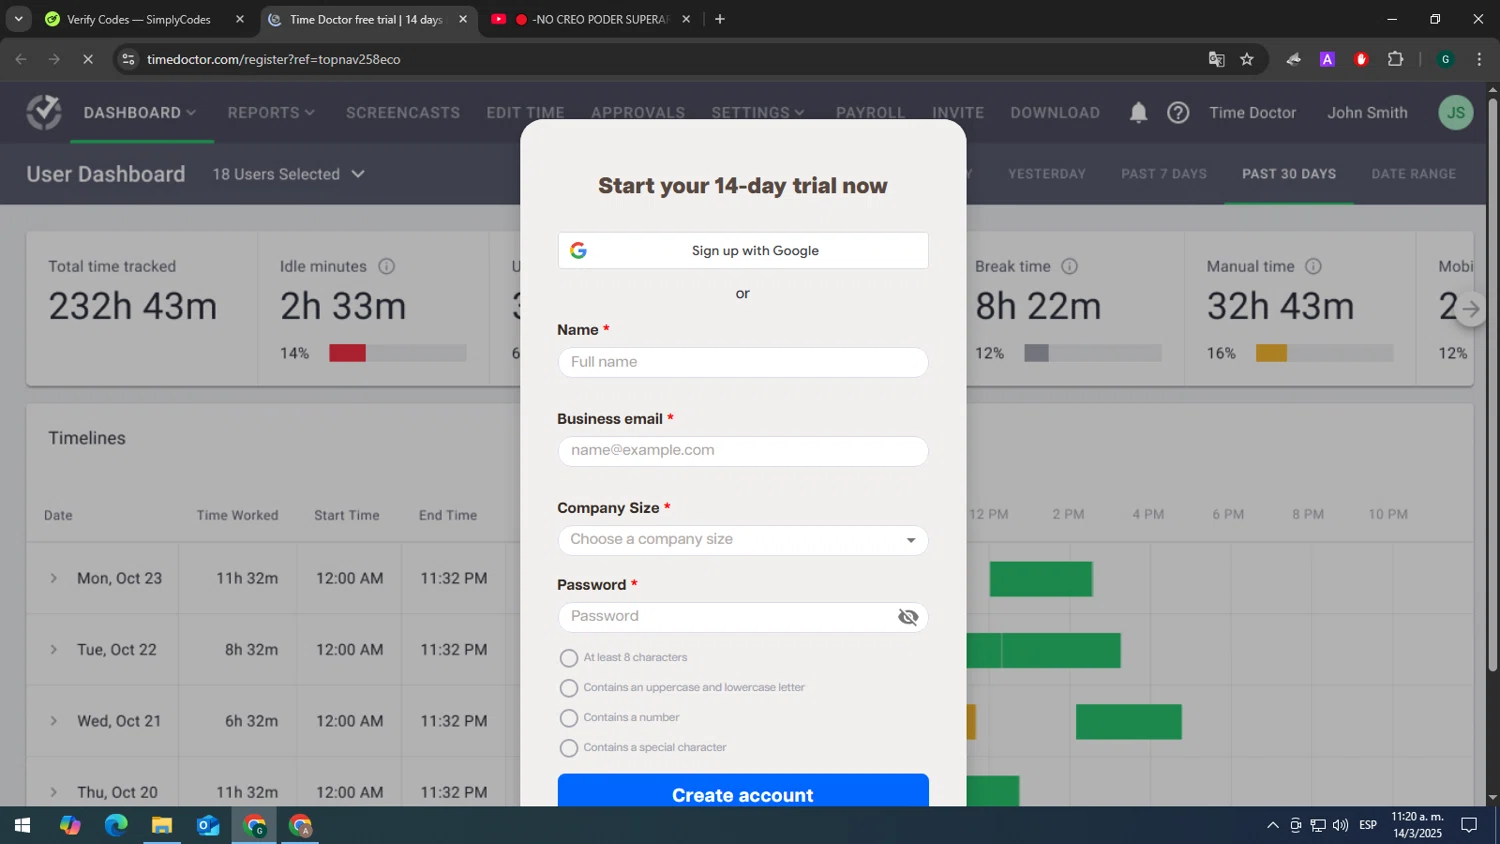The width and height of the screenshot is (1500, 844).
Task: Click browser stop loading icon
Action: [88, 59]
